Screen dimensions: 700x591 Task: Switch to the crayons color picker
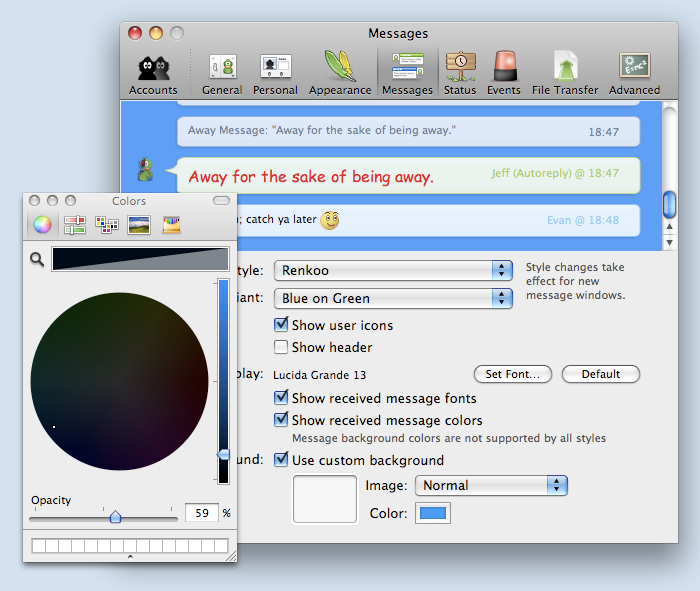click(172, 225)
